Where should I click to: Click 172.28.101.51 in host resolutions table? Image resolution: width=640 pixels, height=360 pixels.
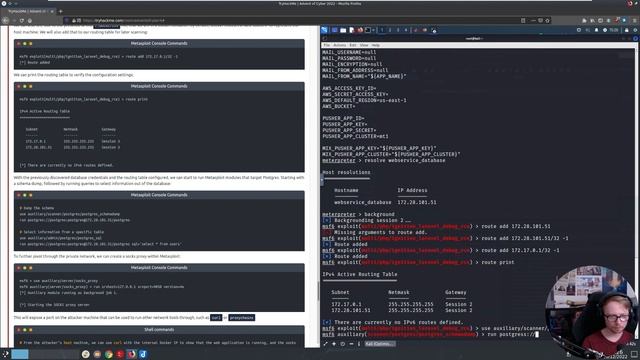[417, 202]
